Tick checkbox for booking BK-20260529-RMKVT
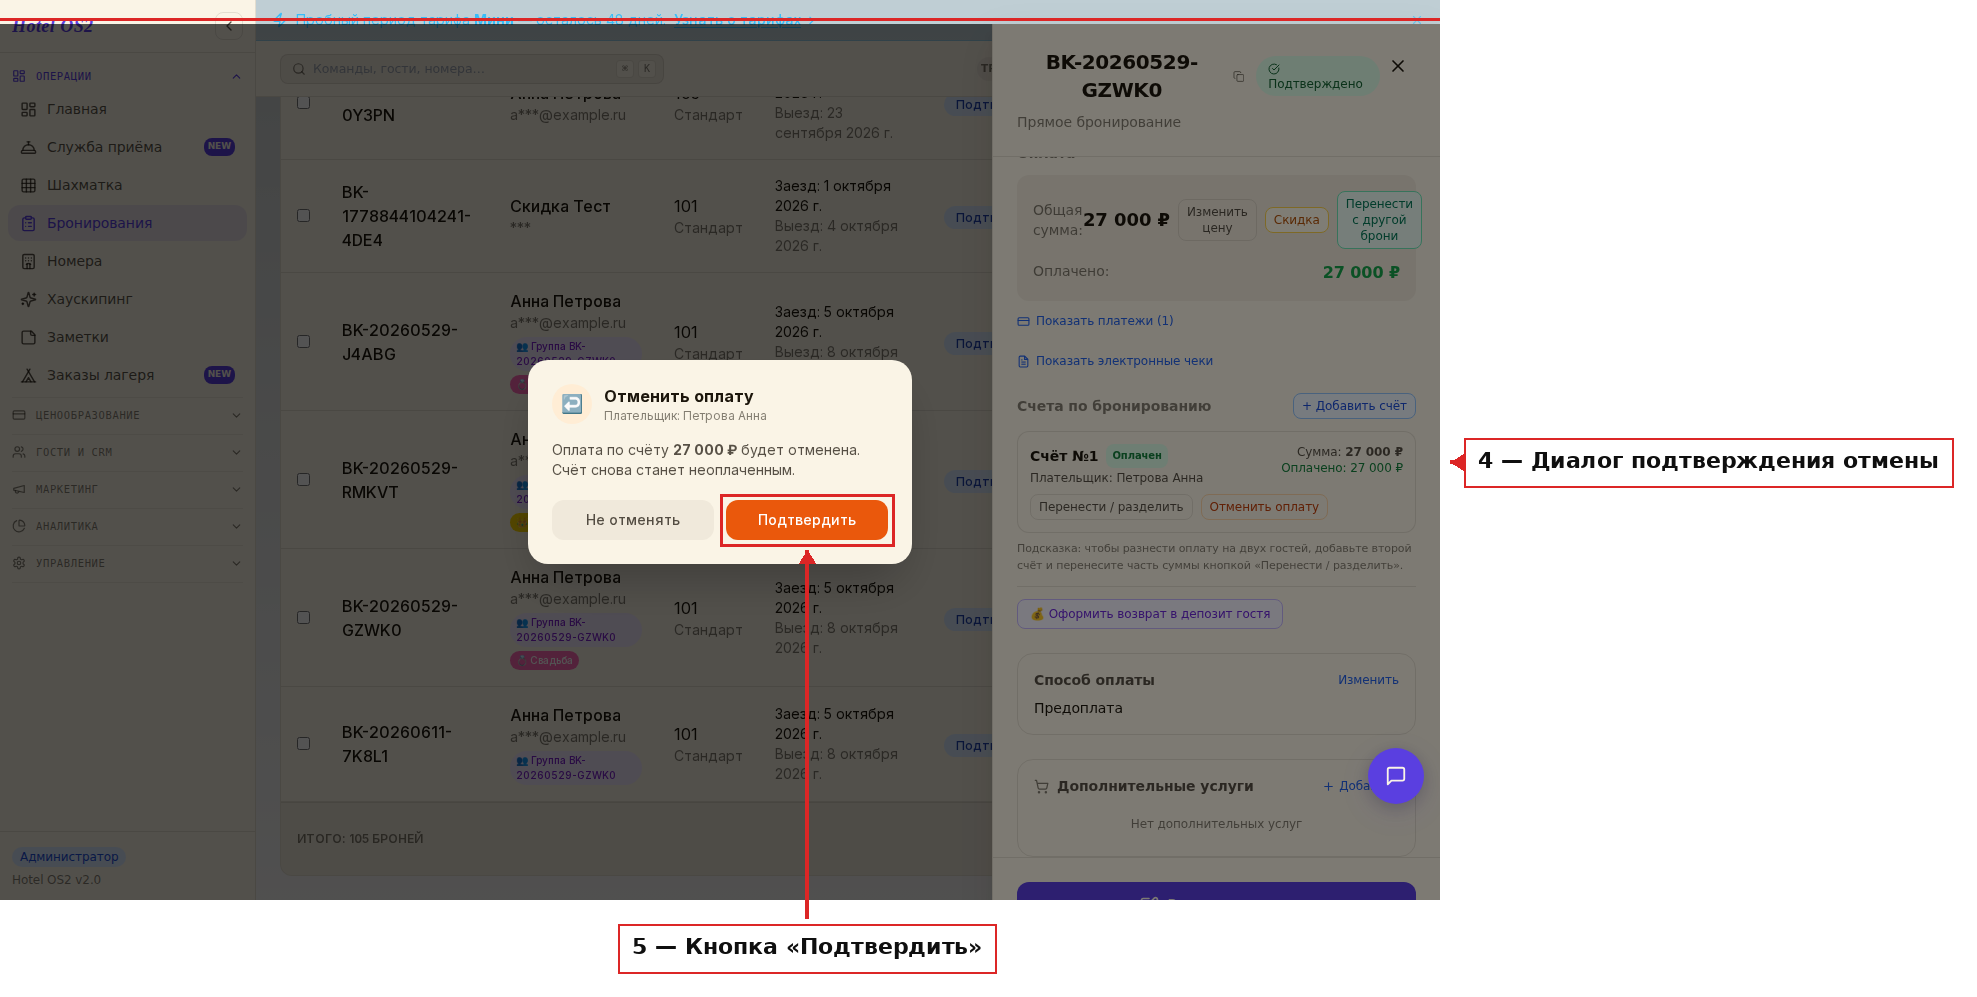The image size is (1977, 997). pyautogui.click(x=304, y=480)
